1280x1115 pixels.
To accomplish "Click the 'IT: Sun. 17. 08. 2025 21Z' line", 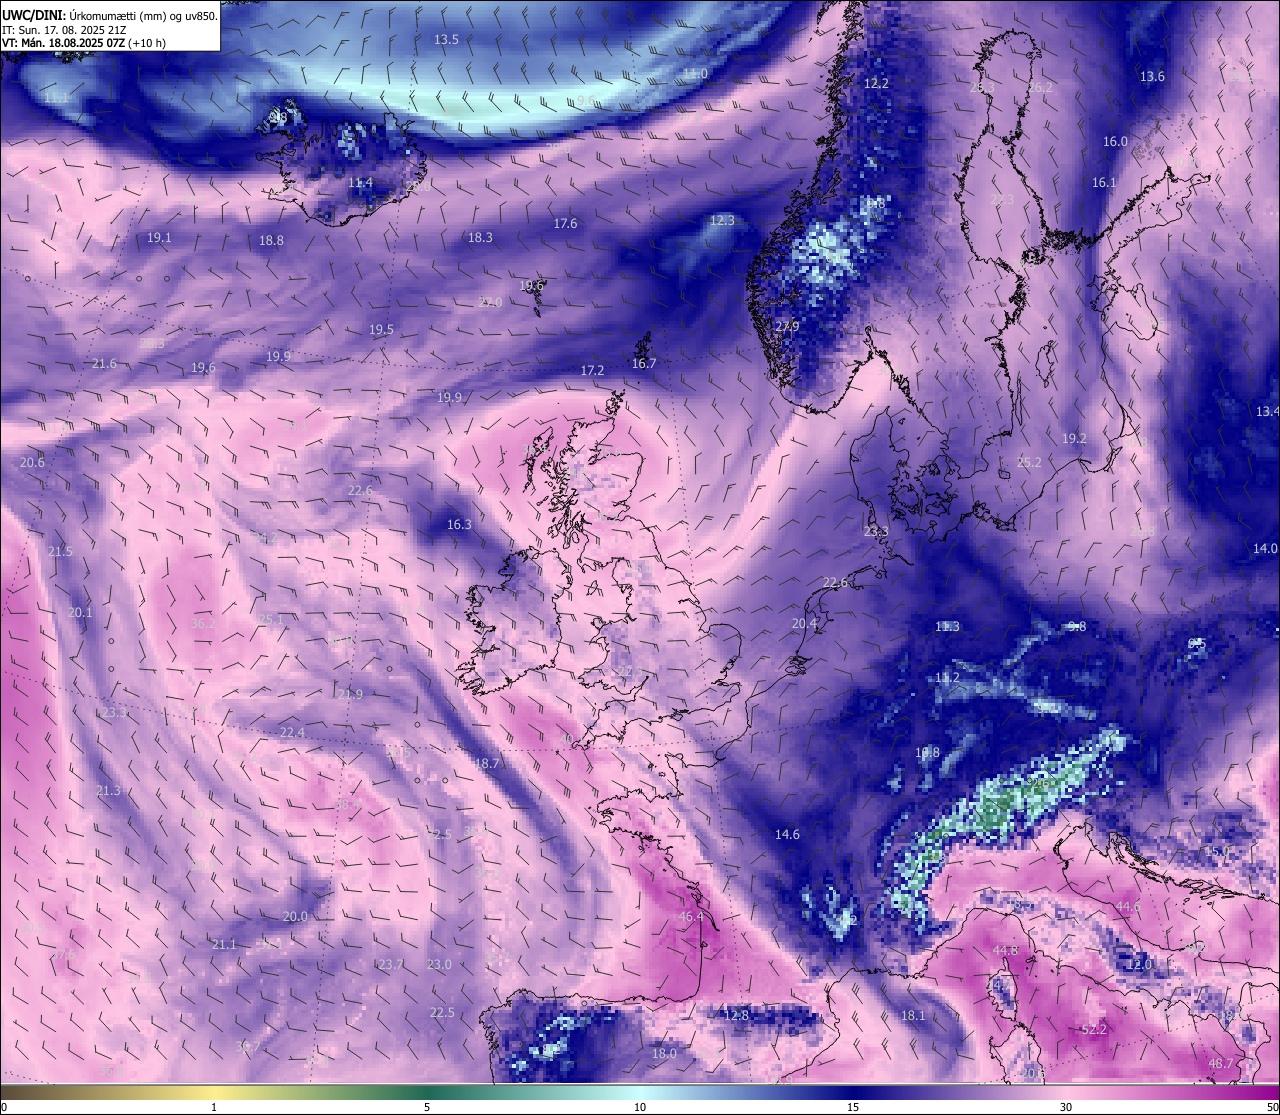I will [65, 30].
